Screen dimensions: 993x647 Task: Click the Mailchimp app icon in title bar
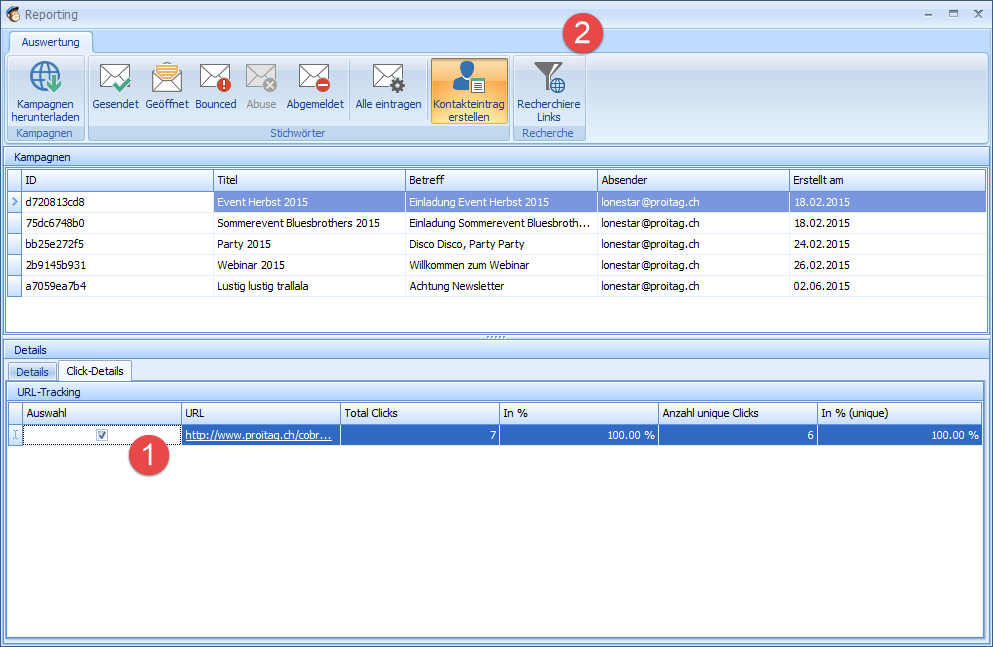coord(15,15)
